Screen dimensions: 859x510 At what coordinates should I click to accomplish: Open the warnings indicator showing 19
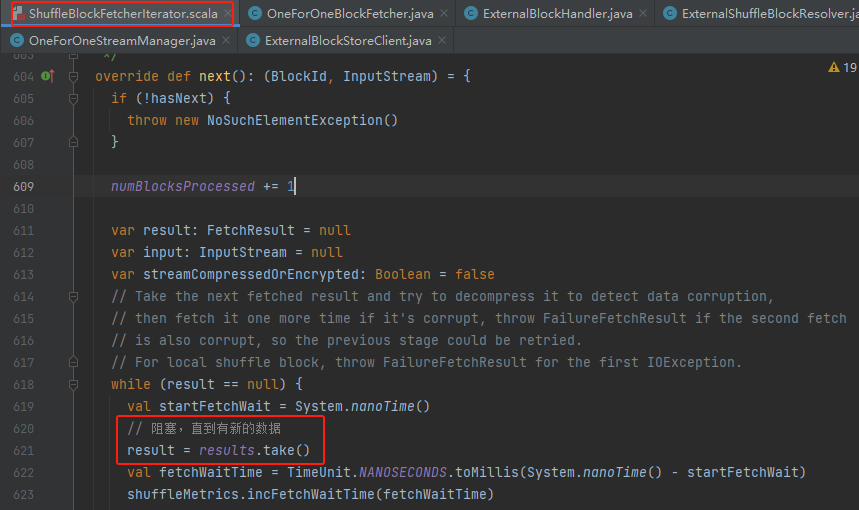(x=842, y=67)
